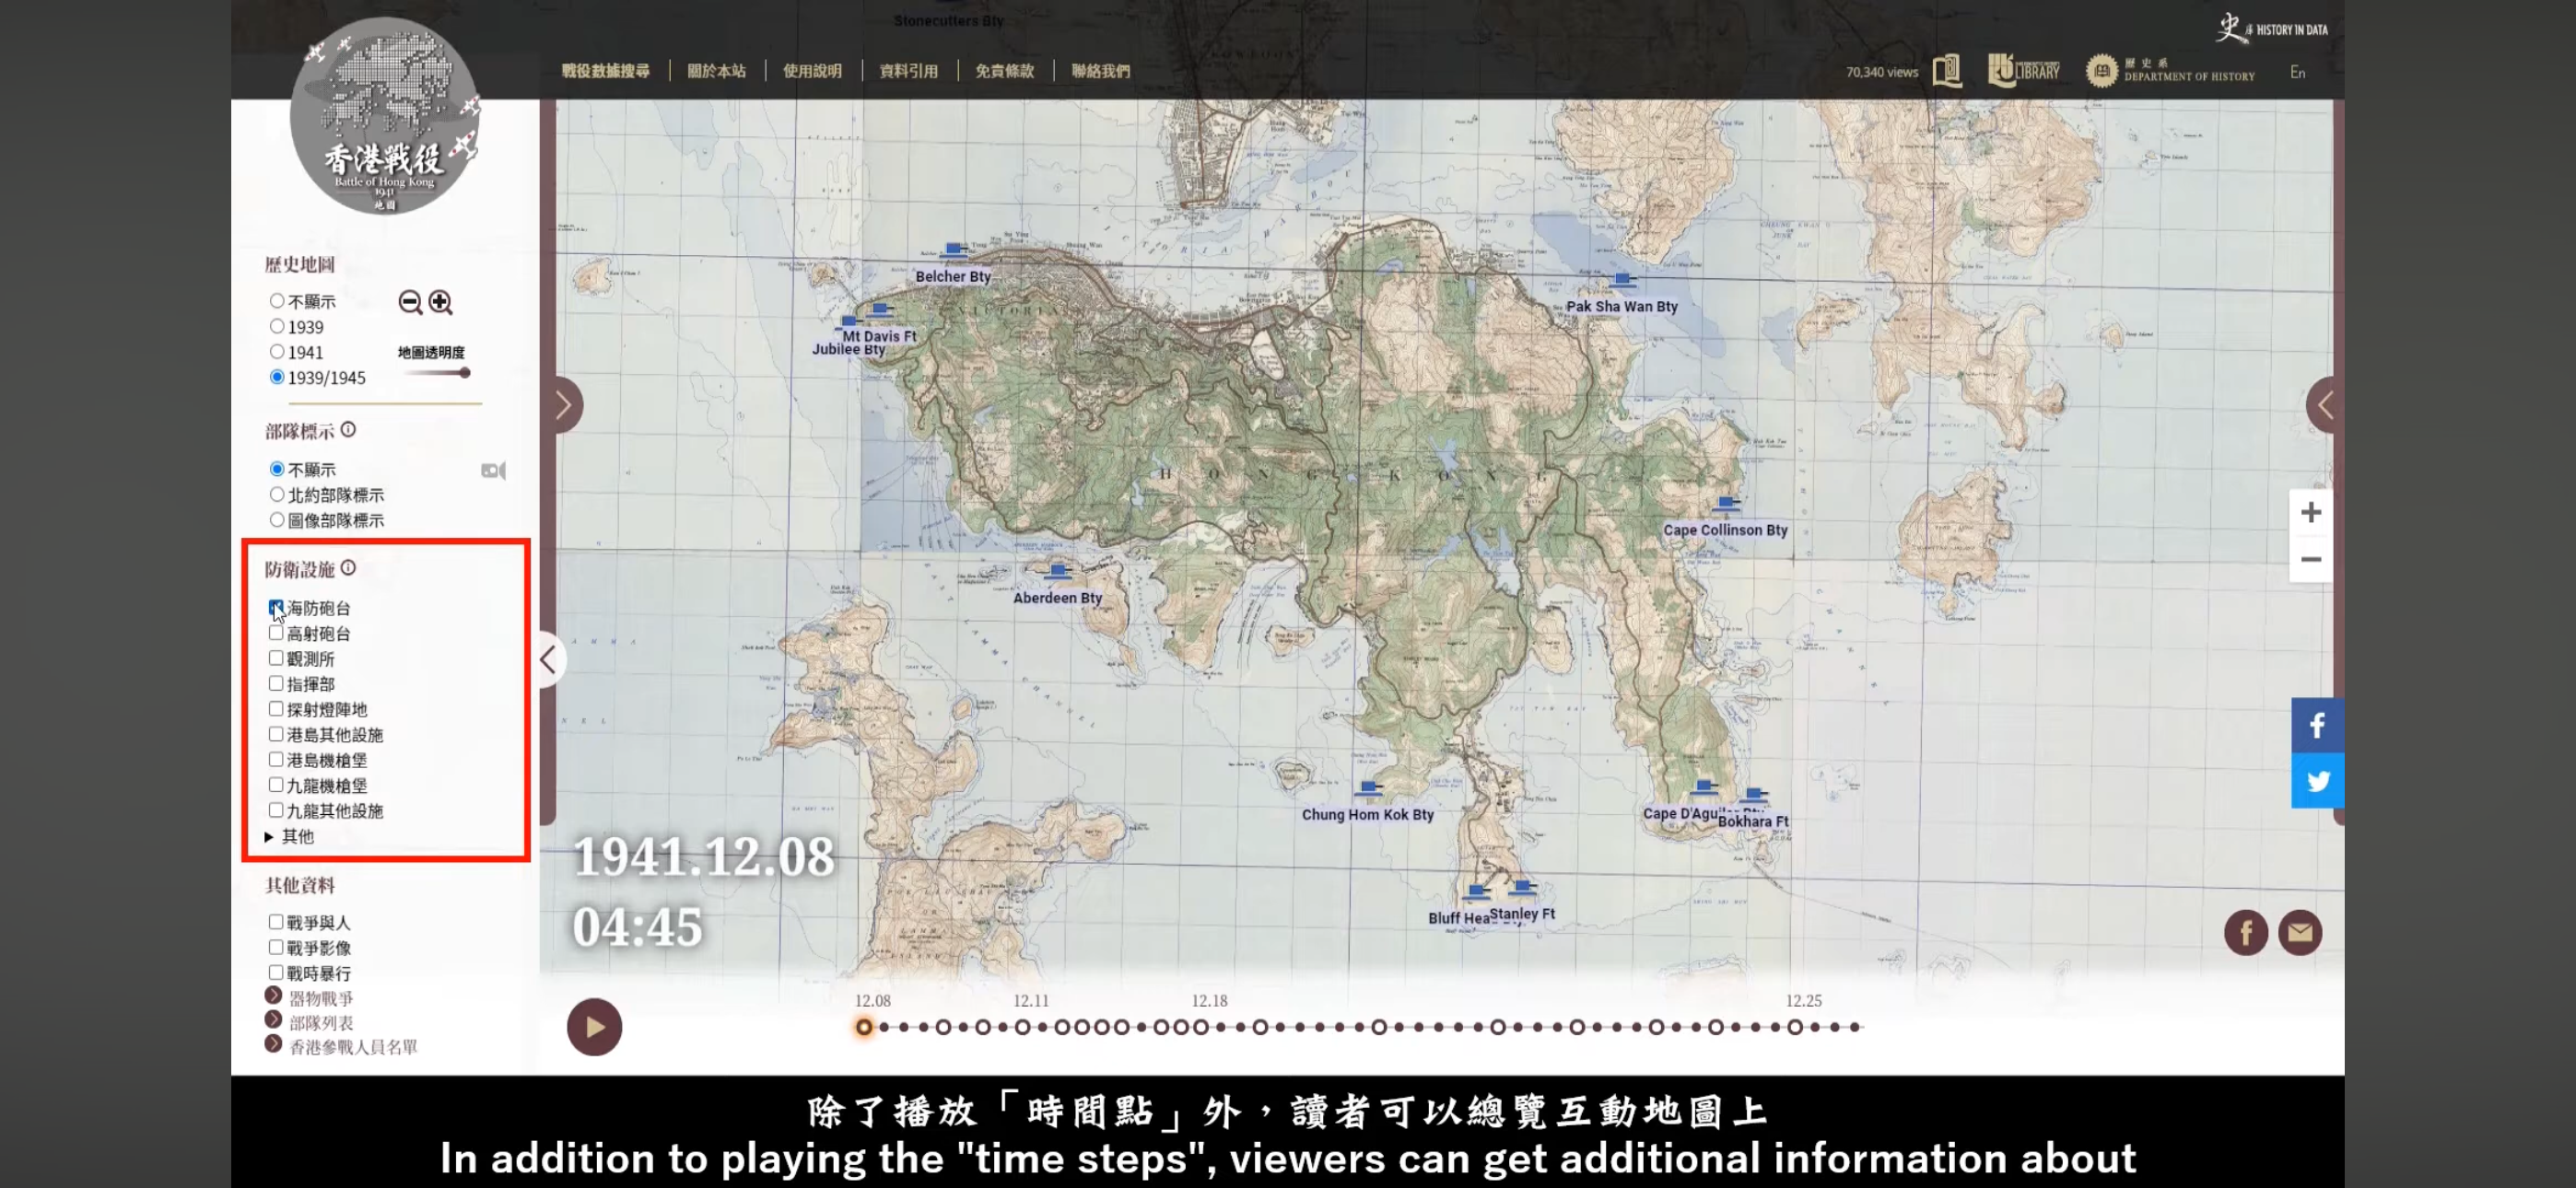2576x1188 pixels.
Task: Adjust the 地圖透明度 slider handle
Action: point(465,373)
